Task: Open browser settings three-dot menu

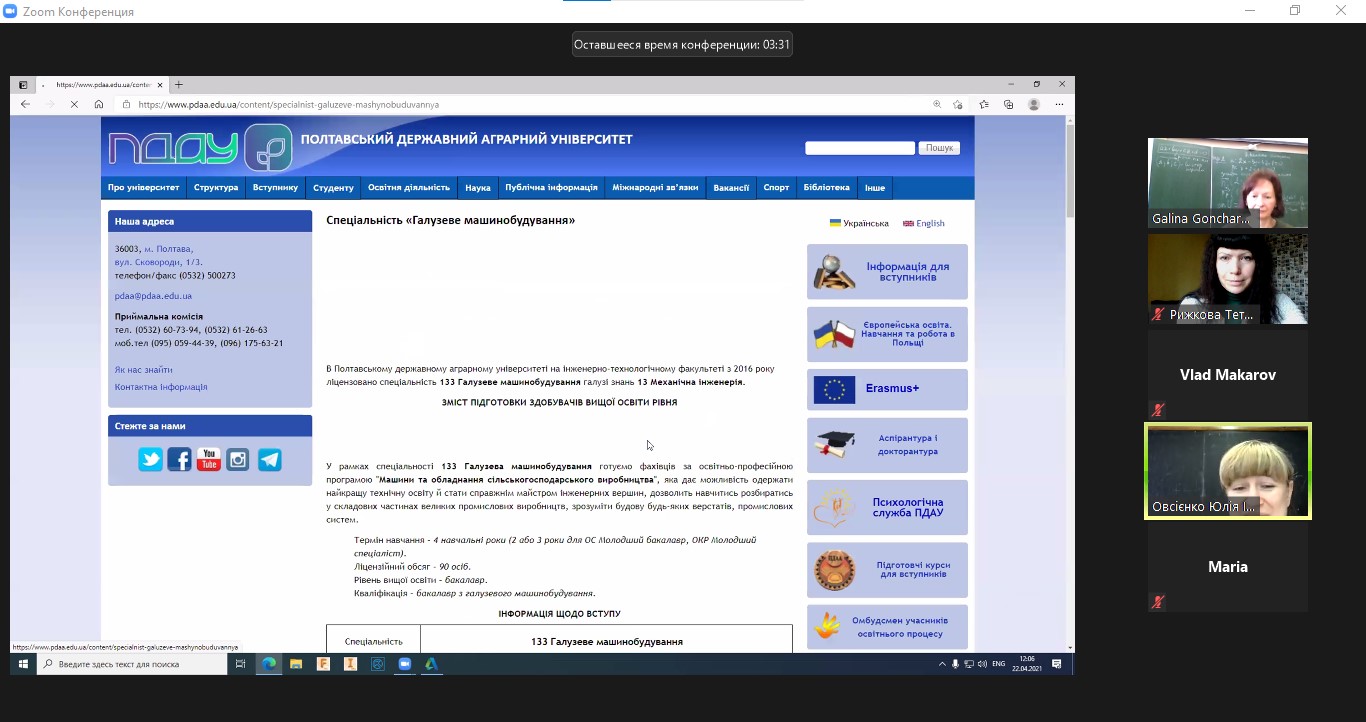Action: pyautogui.click(x=1059, y=104)
